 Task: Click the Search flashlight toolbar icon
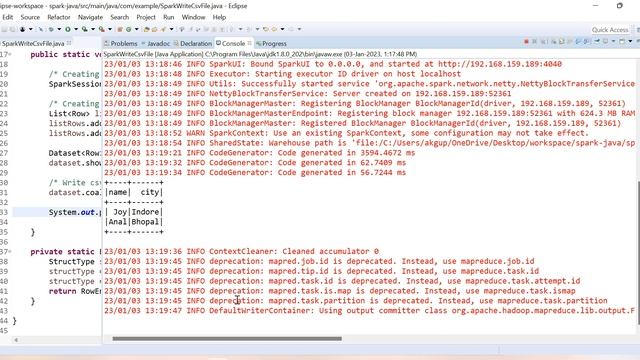pos(163,29)
